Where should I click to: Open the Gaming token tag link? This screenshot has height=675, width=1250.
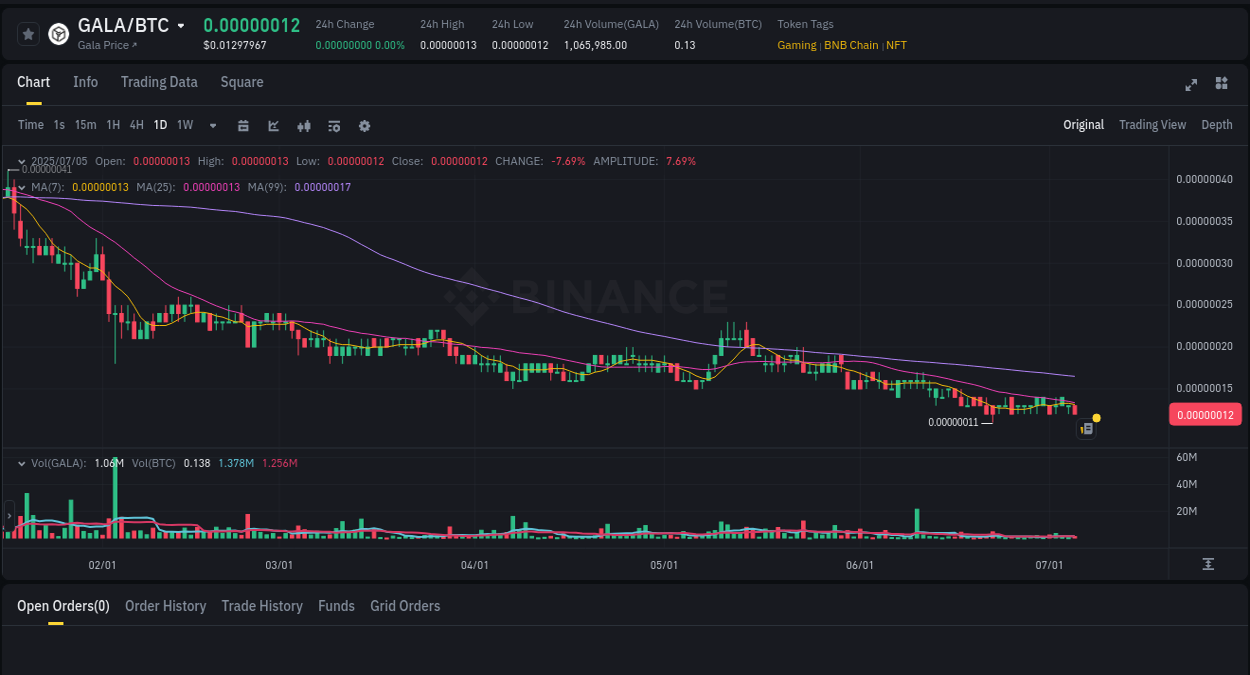click(795, 45)
